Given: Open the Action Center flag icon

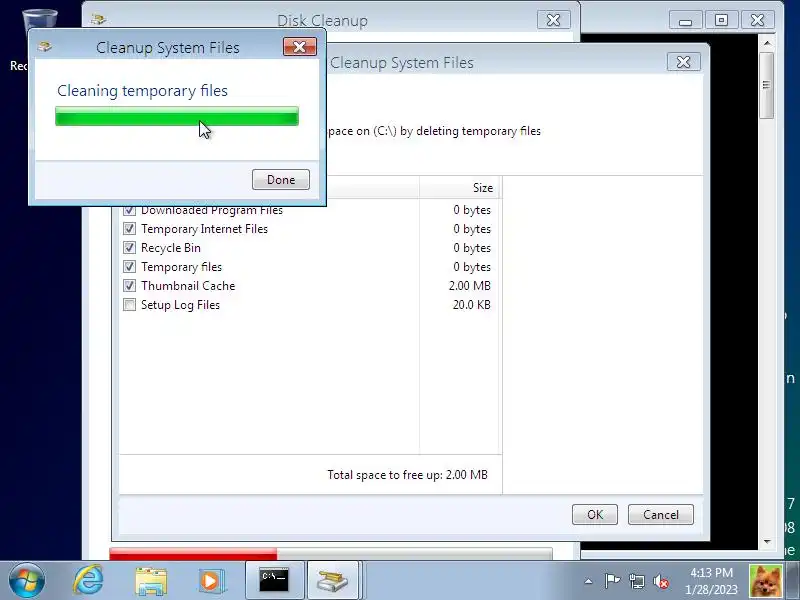Looking at the screenshot, I should [x=612, y=581].
